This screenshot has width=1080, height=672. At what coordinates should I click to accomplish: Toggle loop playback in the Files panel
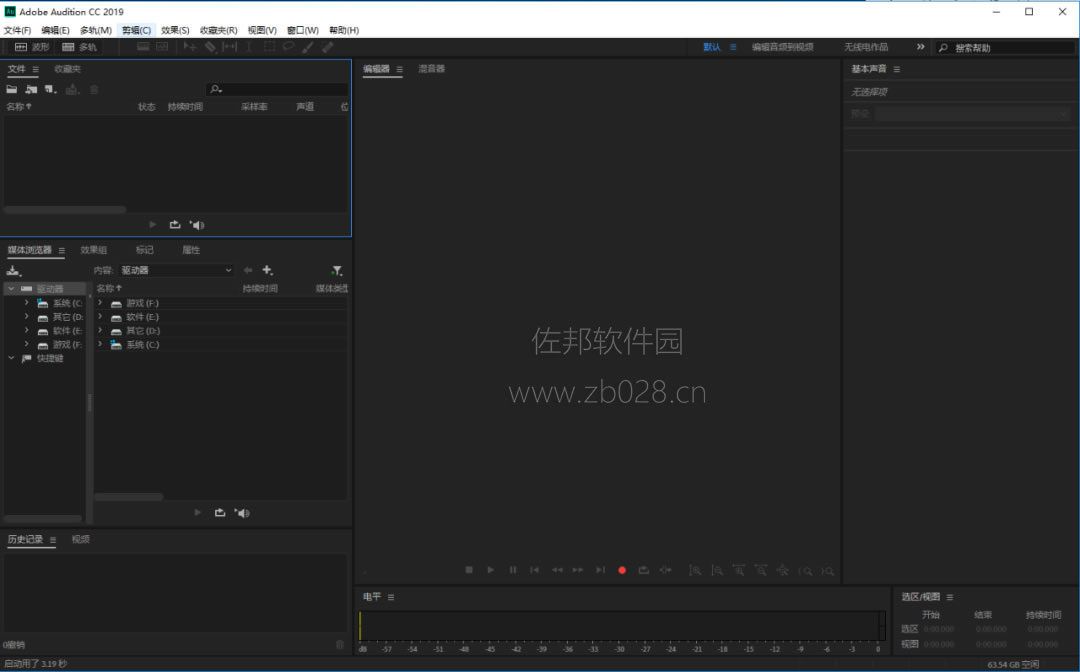point(175,224)
